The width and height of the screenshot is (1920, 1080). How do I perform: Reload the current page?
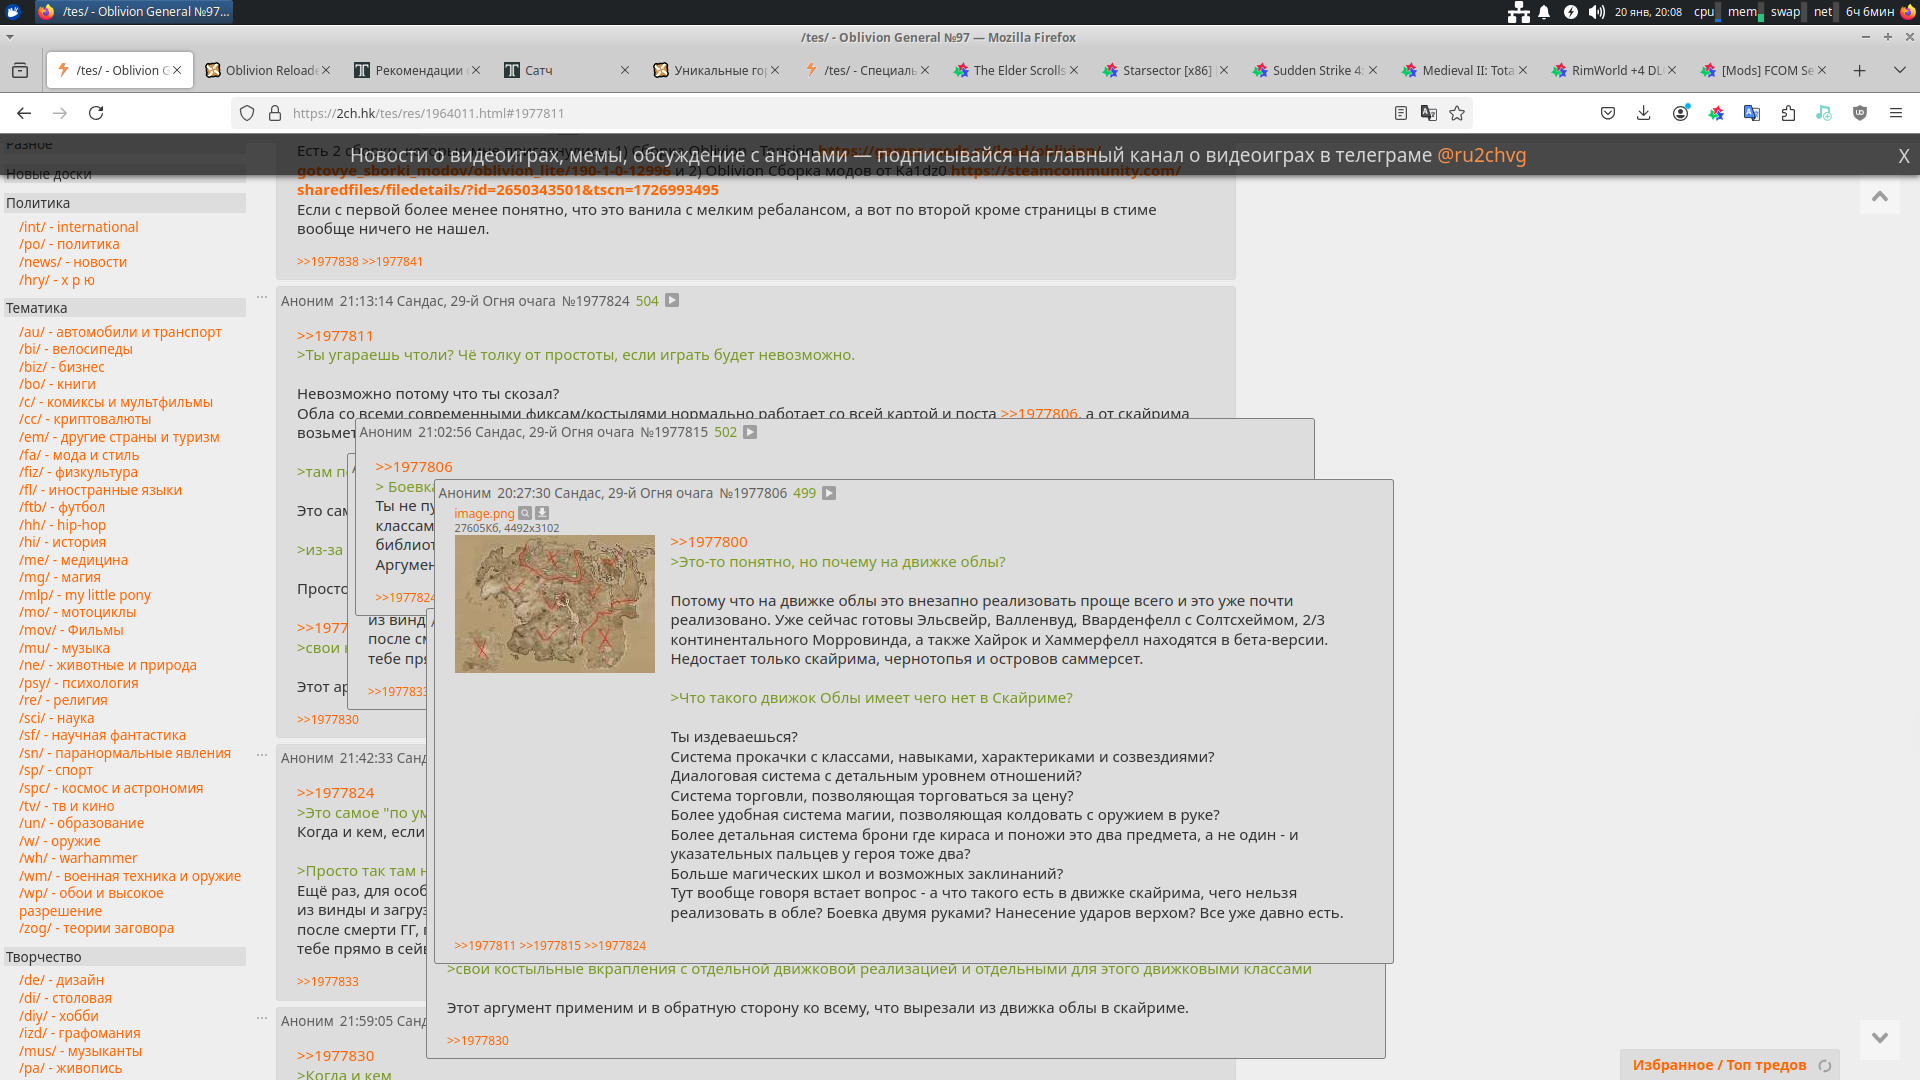point(96,113)
